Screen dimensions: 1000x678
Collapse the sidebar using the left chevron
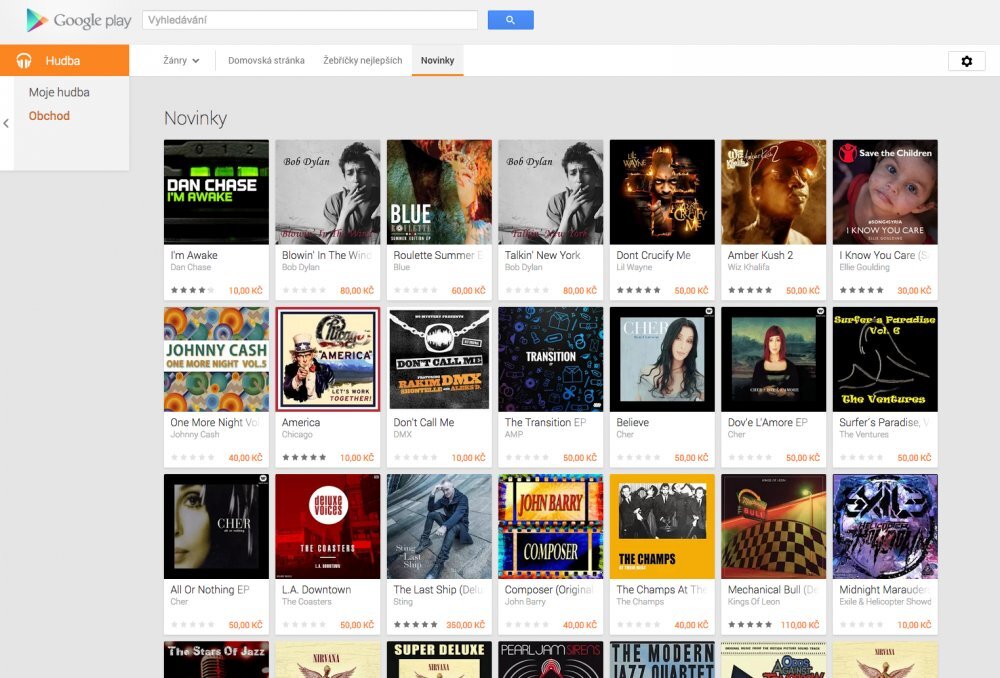(7, 122)
